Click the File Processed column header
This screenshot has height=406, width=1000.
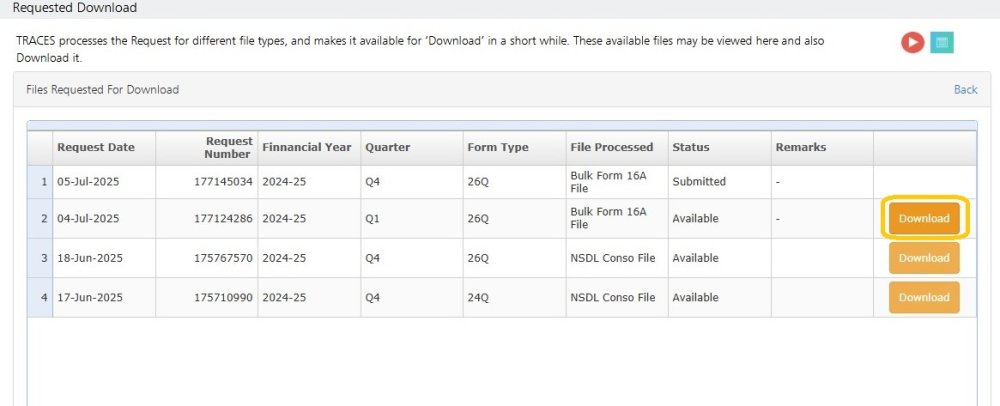(611, 148)
